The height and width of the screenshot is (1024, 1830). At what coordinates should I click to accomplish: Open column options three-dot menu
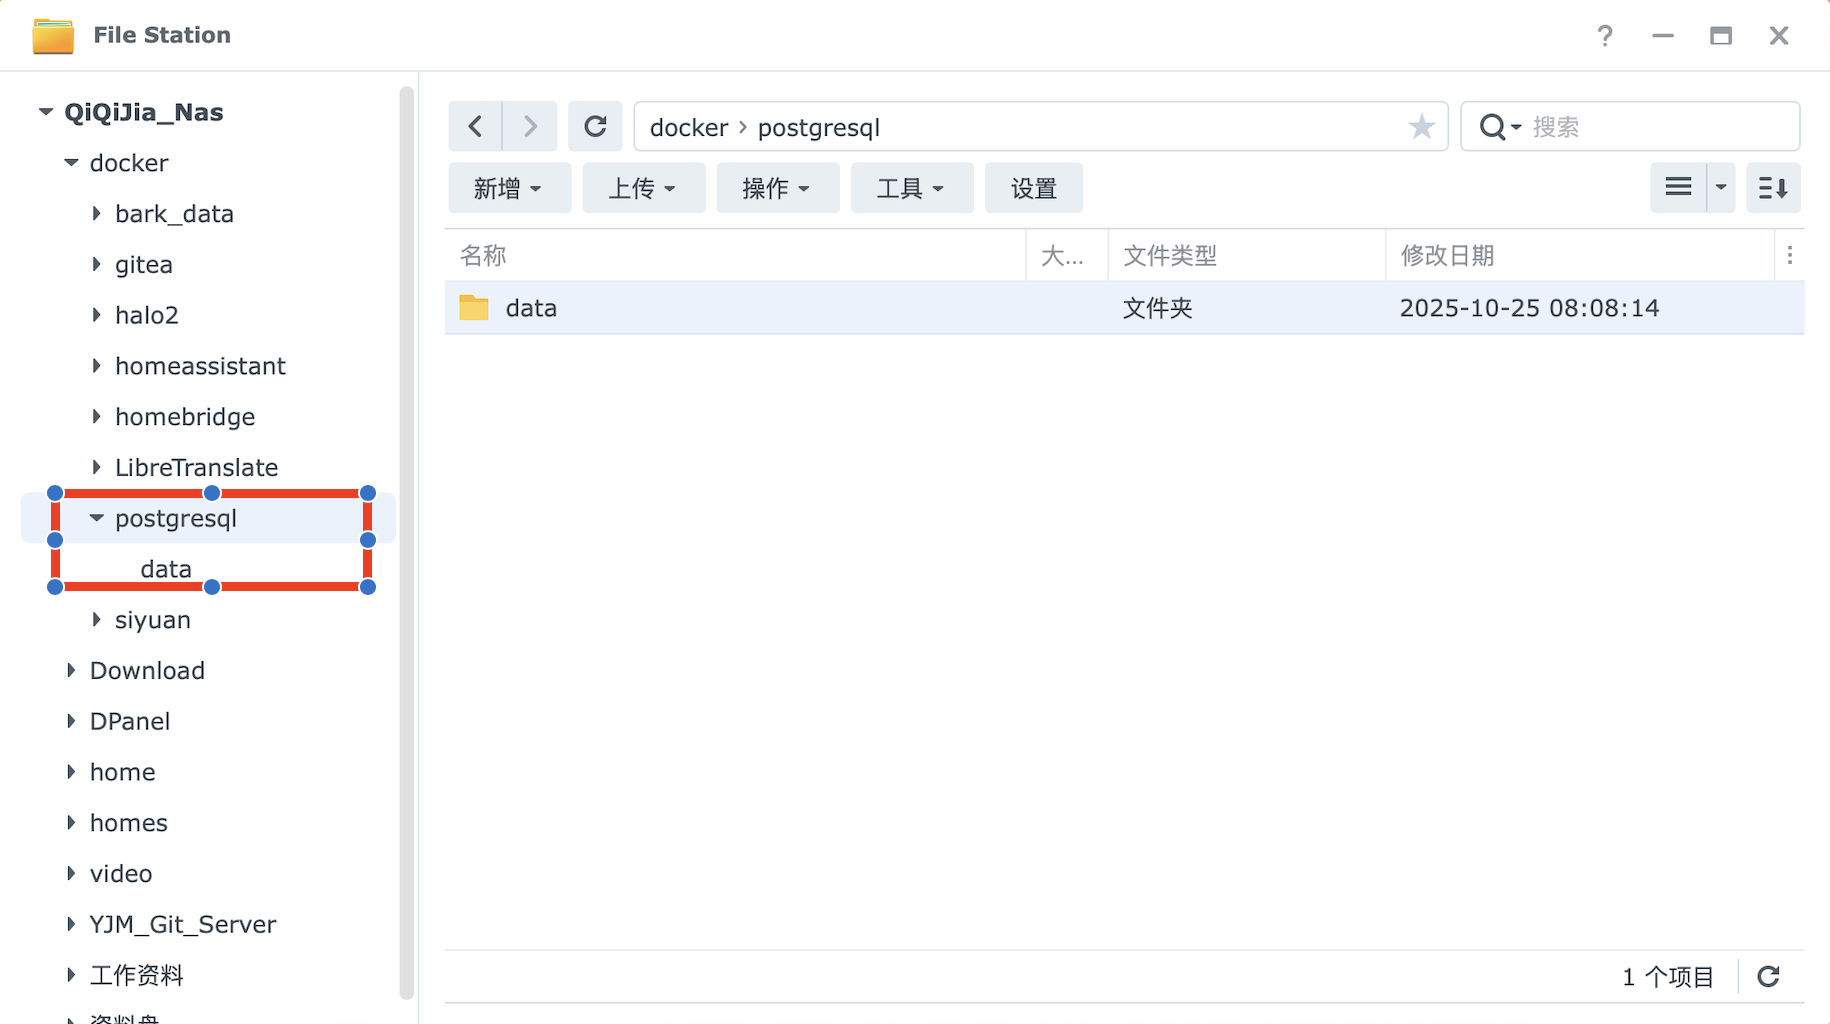click(1789, 256)
